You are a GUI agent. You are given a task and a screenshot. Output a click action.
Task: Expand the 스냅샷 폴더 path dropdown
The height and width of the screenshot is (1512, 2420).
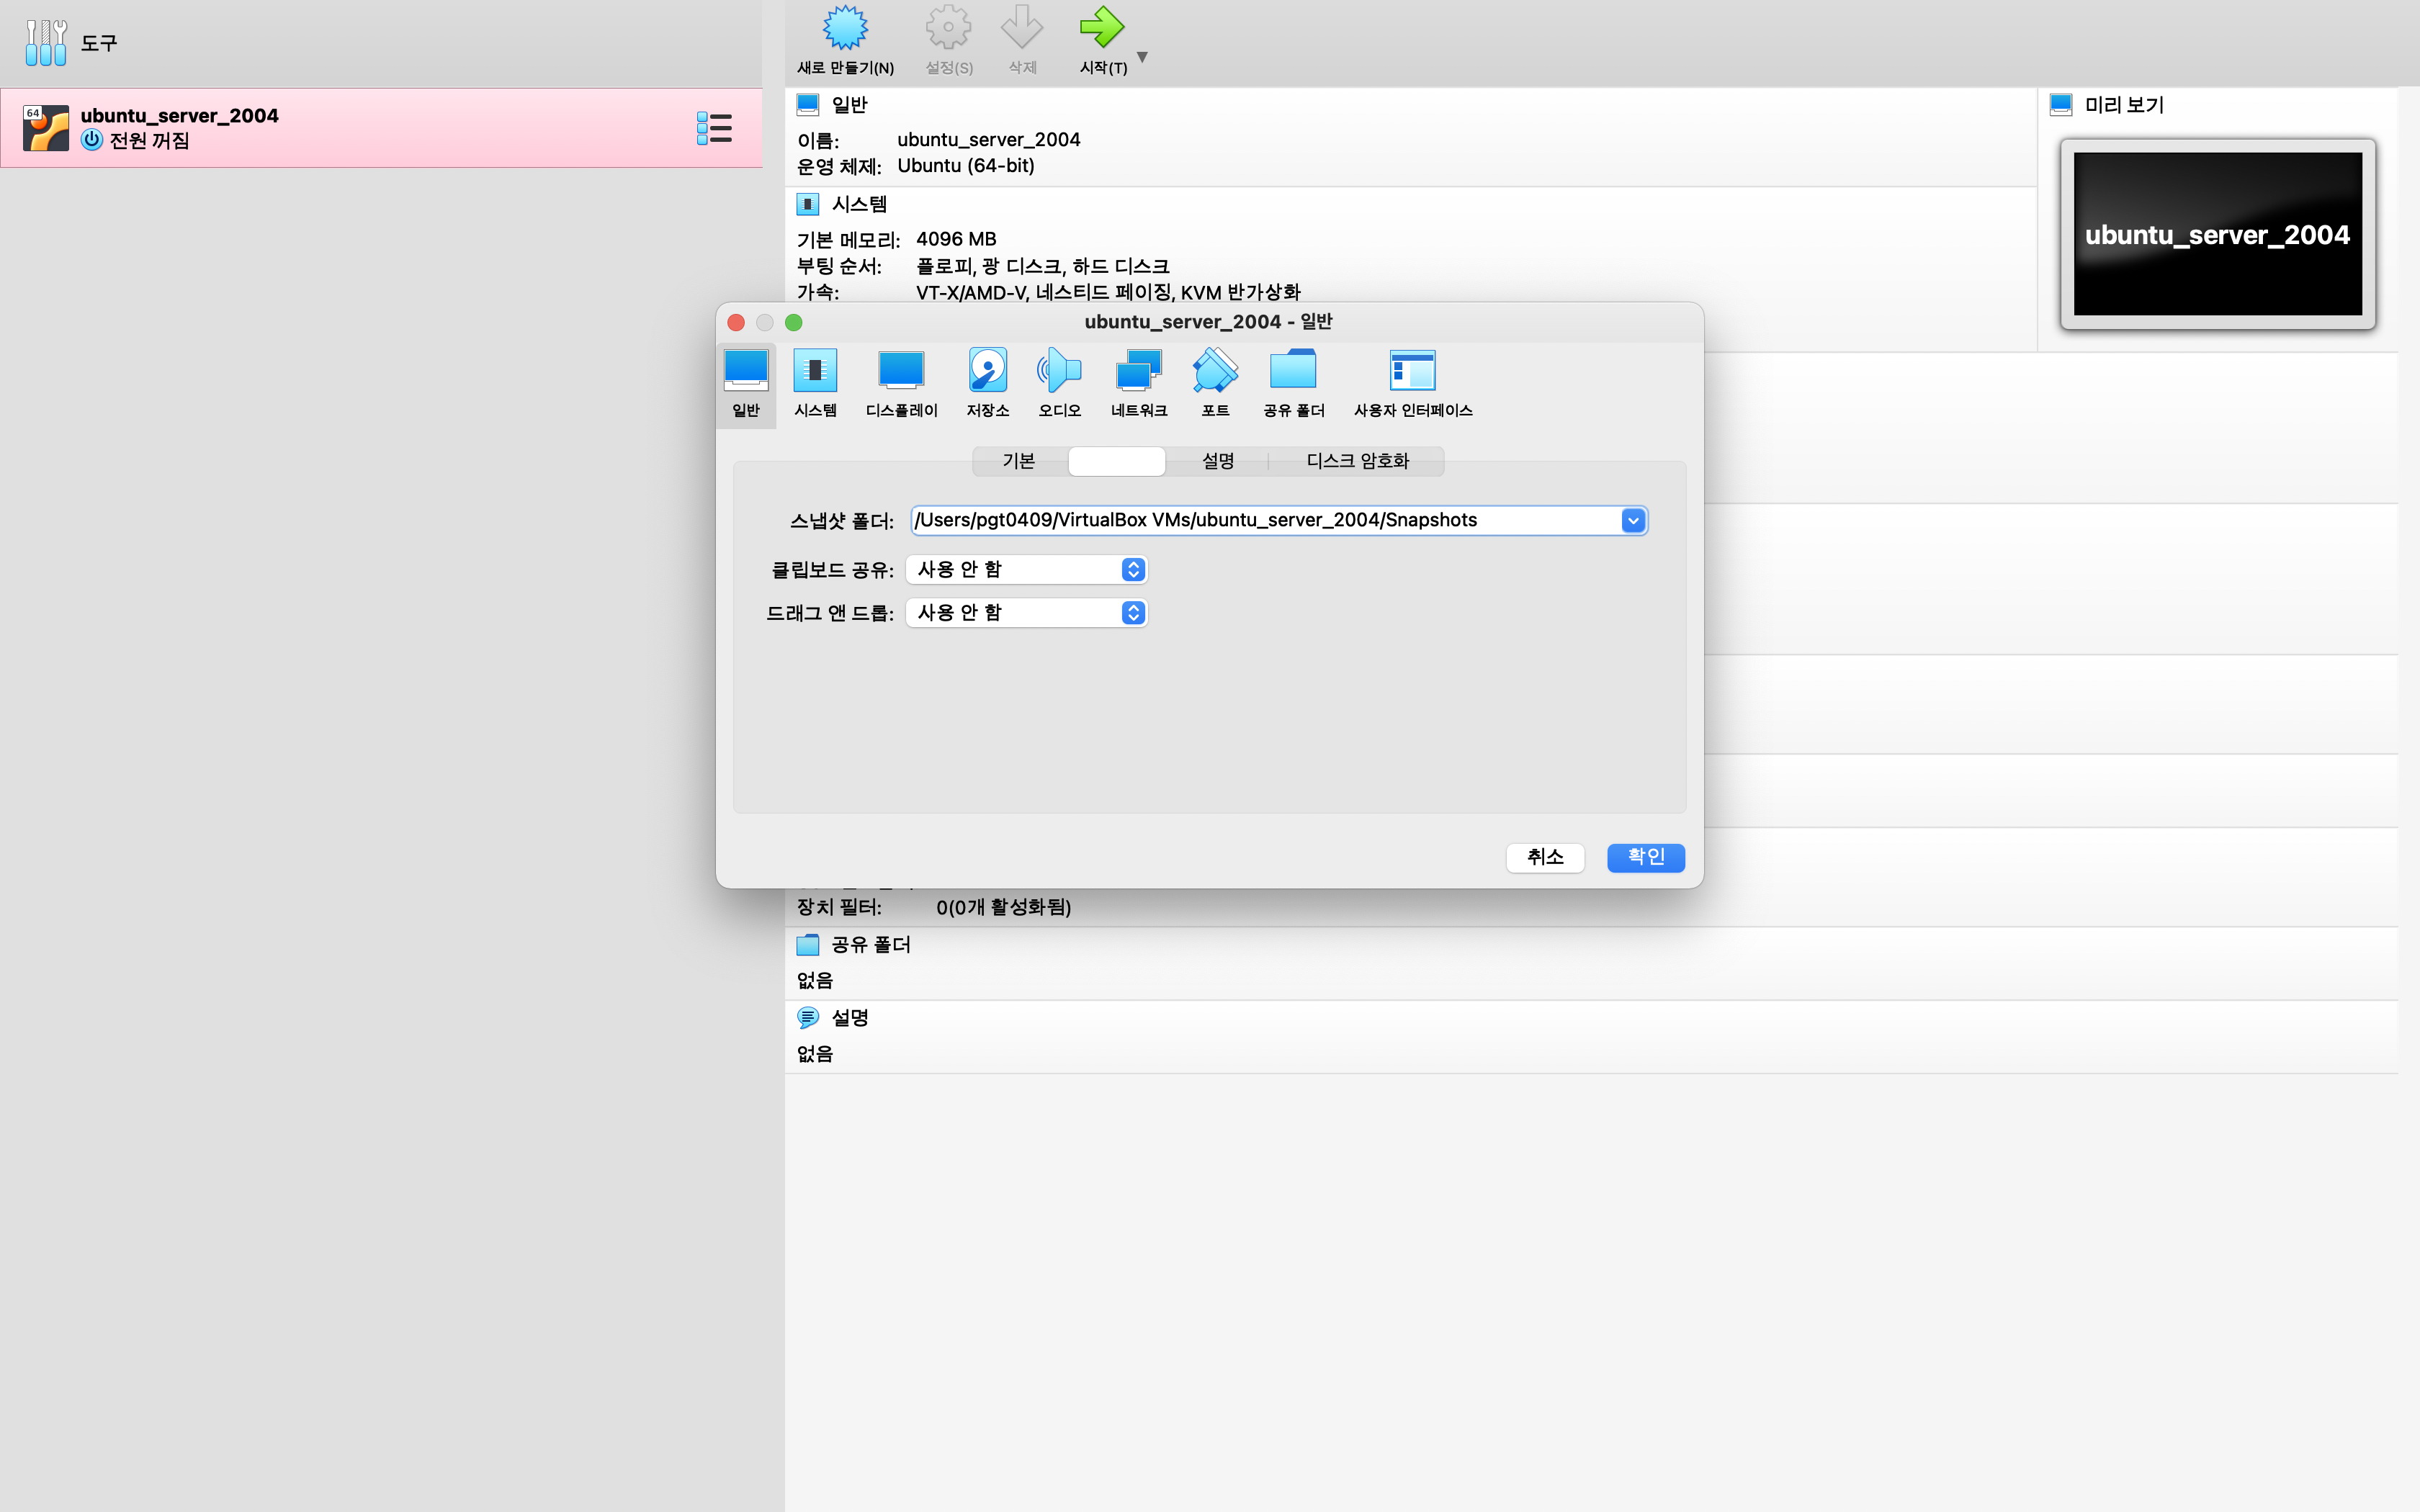pyautogui.click(x=1632, y=520)
